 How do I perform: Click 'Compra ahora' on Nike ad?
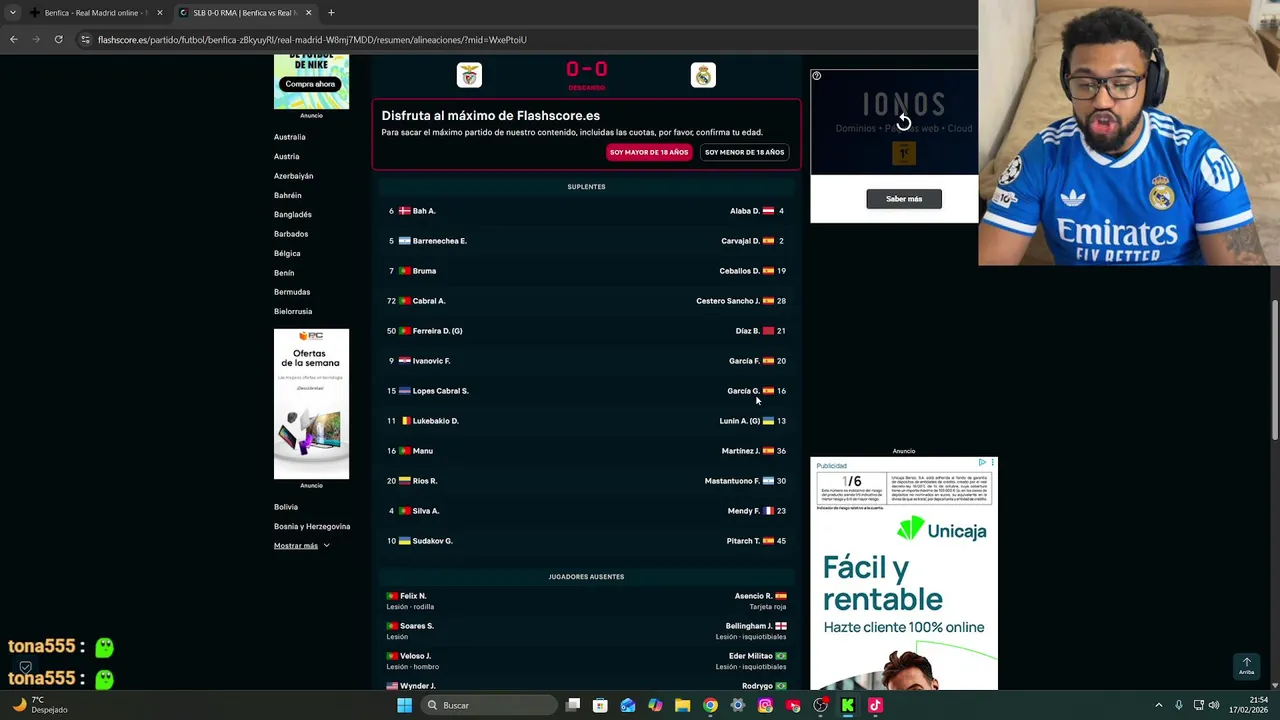310,84
